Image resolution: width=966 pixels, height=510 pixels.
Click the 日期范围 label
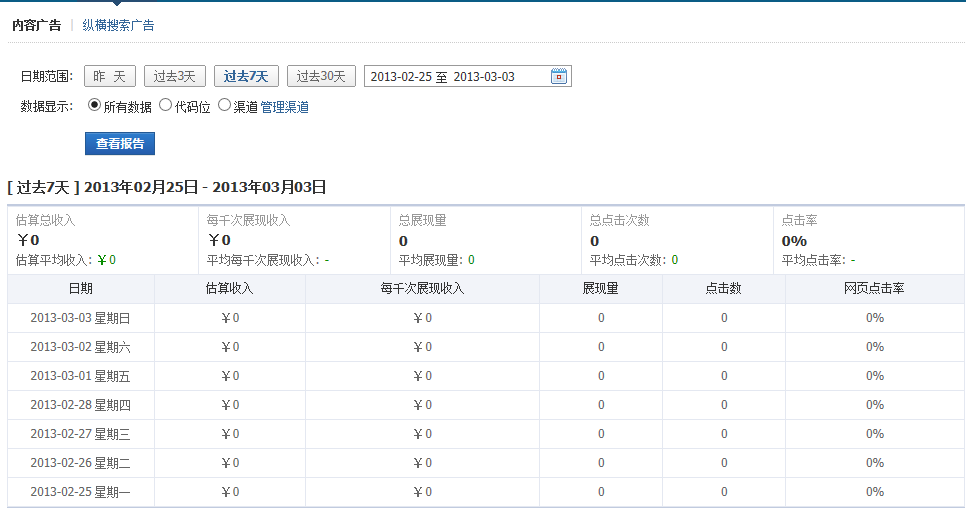(x=47, y=76)
